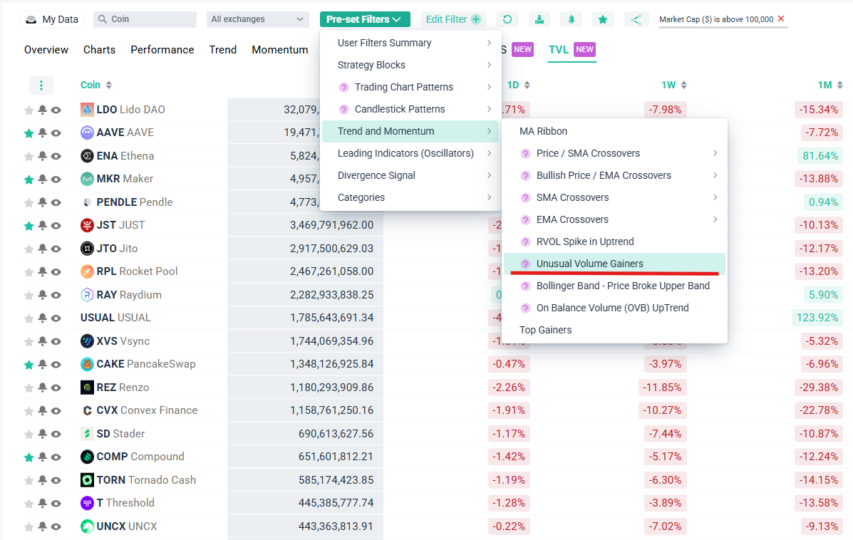Click the refresh icon in the filter toolbar
The image size is (853, 540).
click(x=508, y=19)
